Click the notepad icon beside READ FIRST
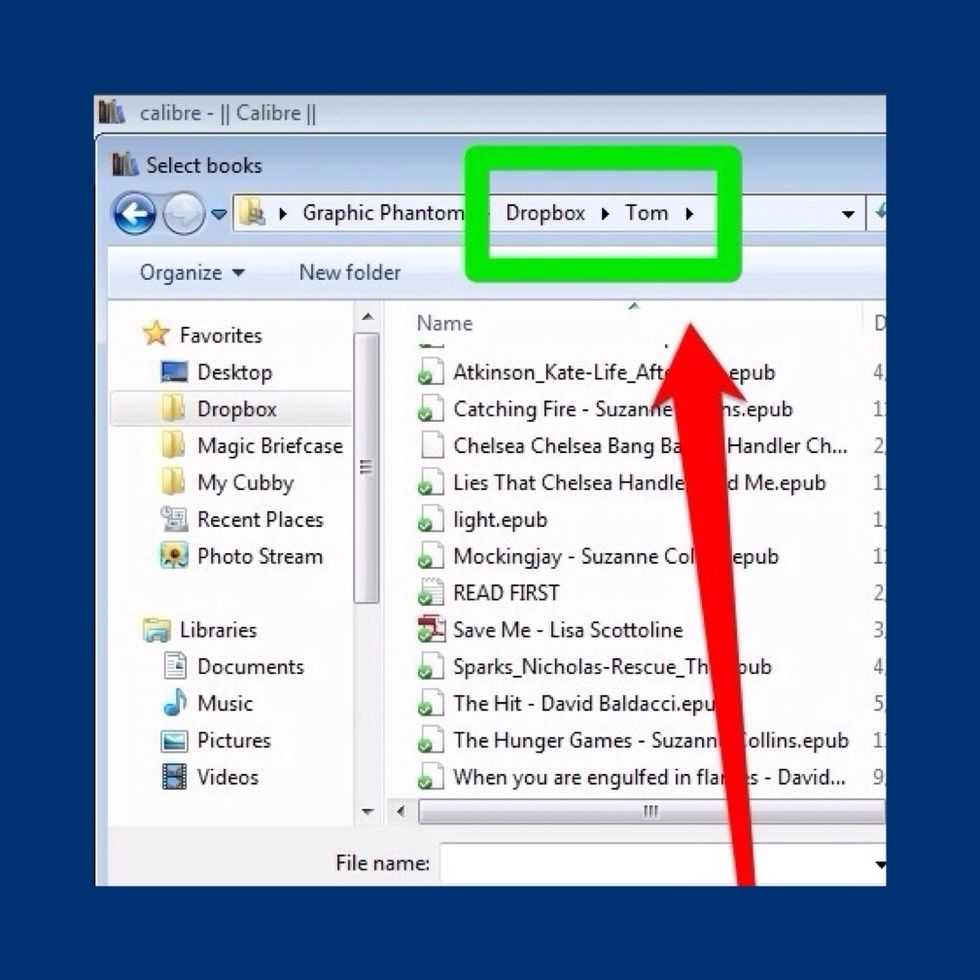 [431, 592]
